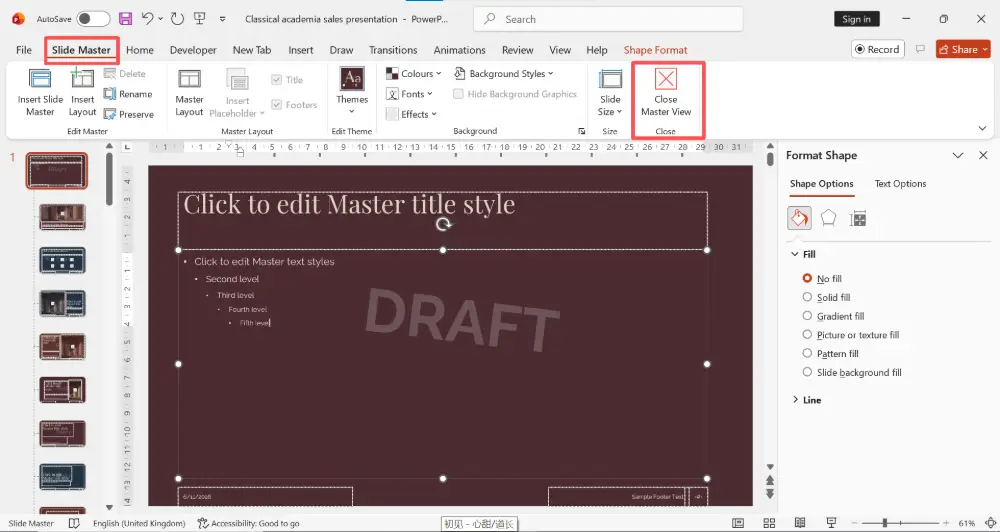Screen dimensions: 1000x532
Task: Select the first slide master thumbnail
Action: [57, 171]
